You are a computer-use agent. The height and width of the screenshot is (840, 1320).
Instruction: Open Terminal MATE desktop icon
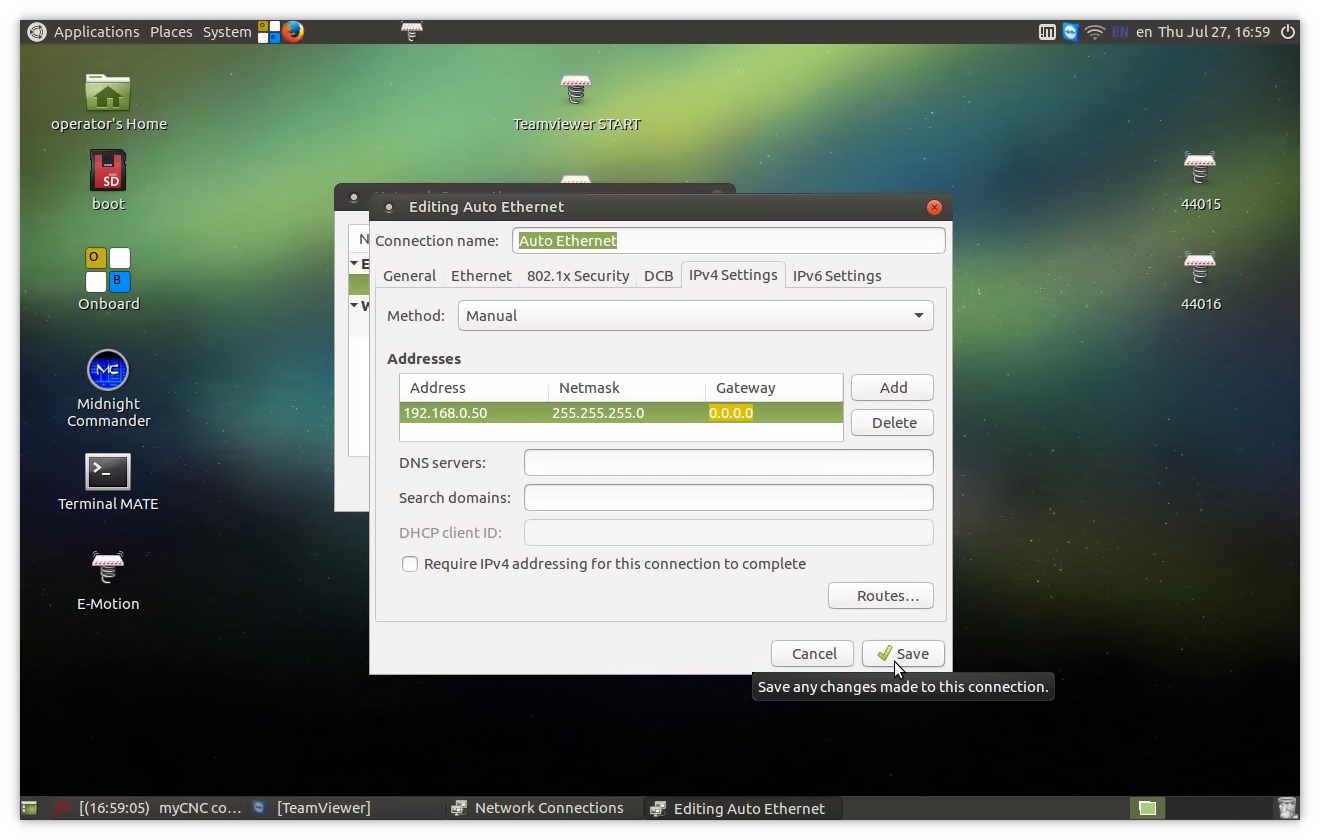(x=108, y=472)
